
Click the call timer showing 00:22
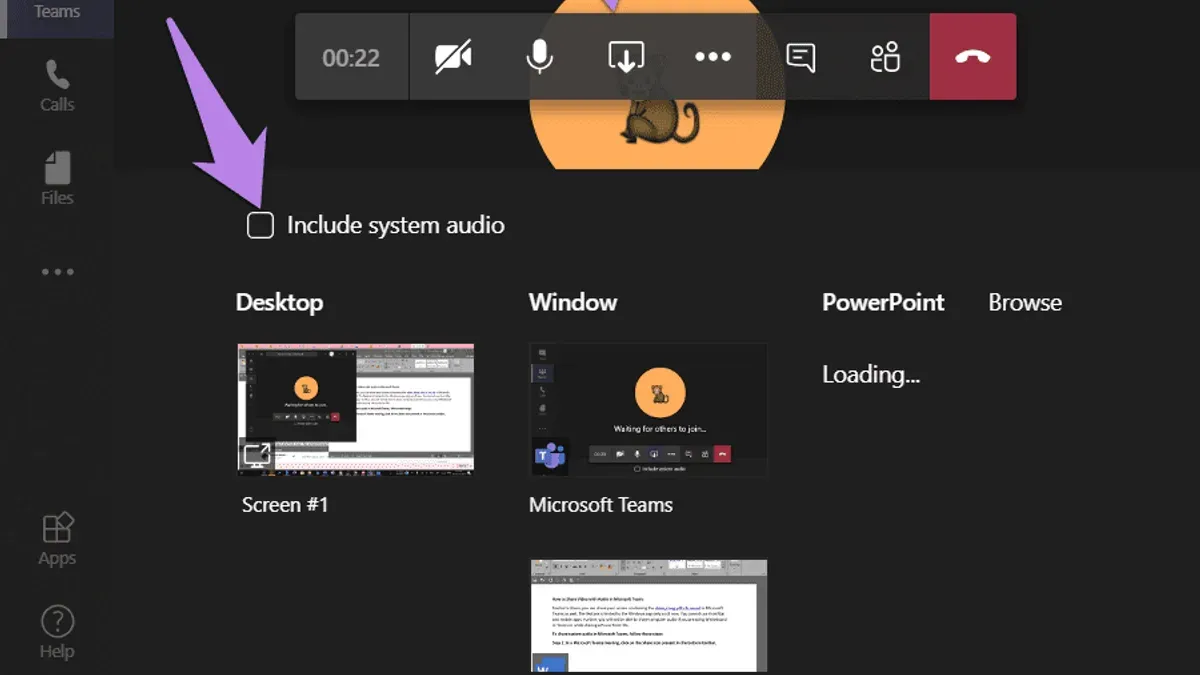[351, 58]
